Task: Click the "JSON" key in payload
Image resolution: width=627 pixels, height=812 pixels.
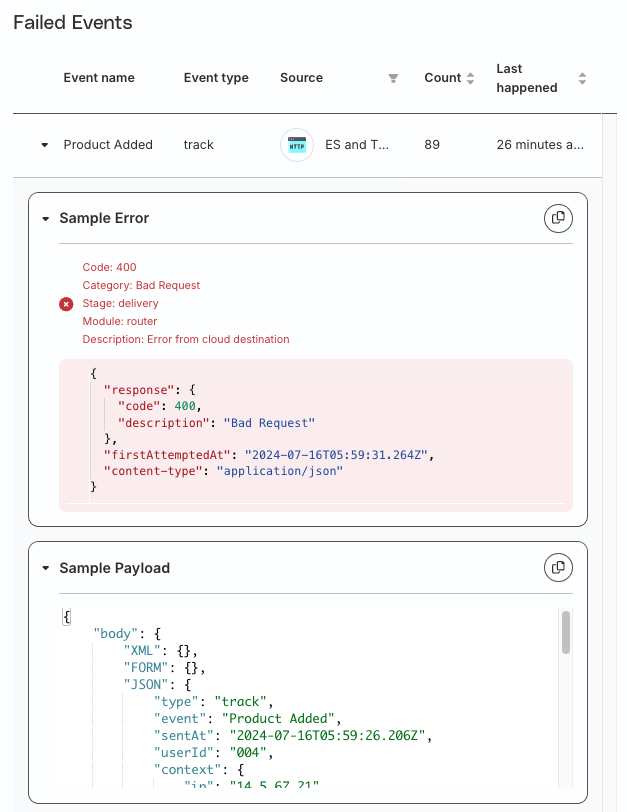Action: pyautogui.click(x=146, y=685)
